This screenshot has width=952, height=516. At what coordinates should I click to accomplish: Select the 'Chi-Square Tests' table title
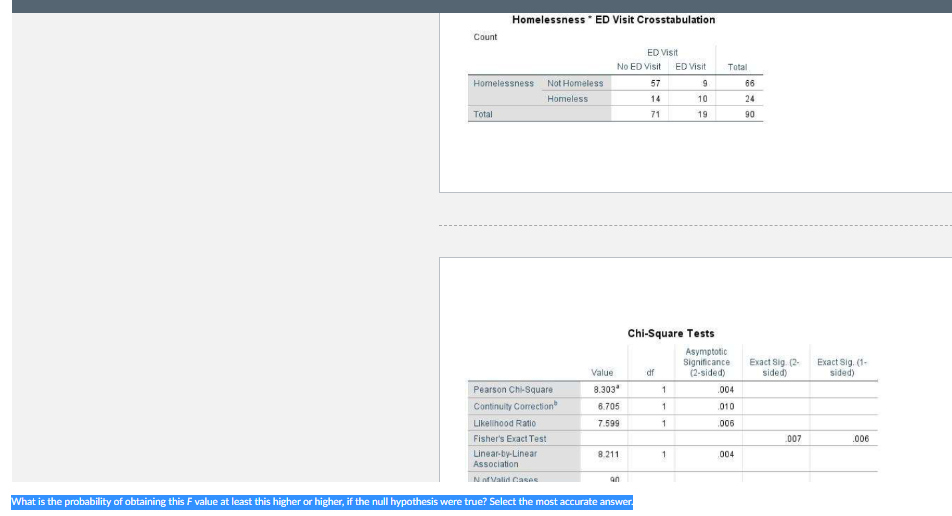671,333
